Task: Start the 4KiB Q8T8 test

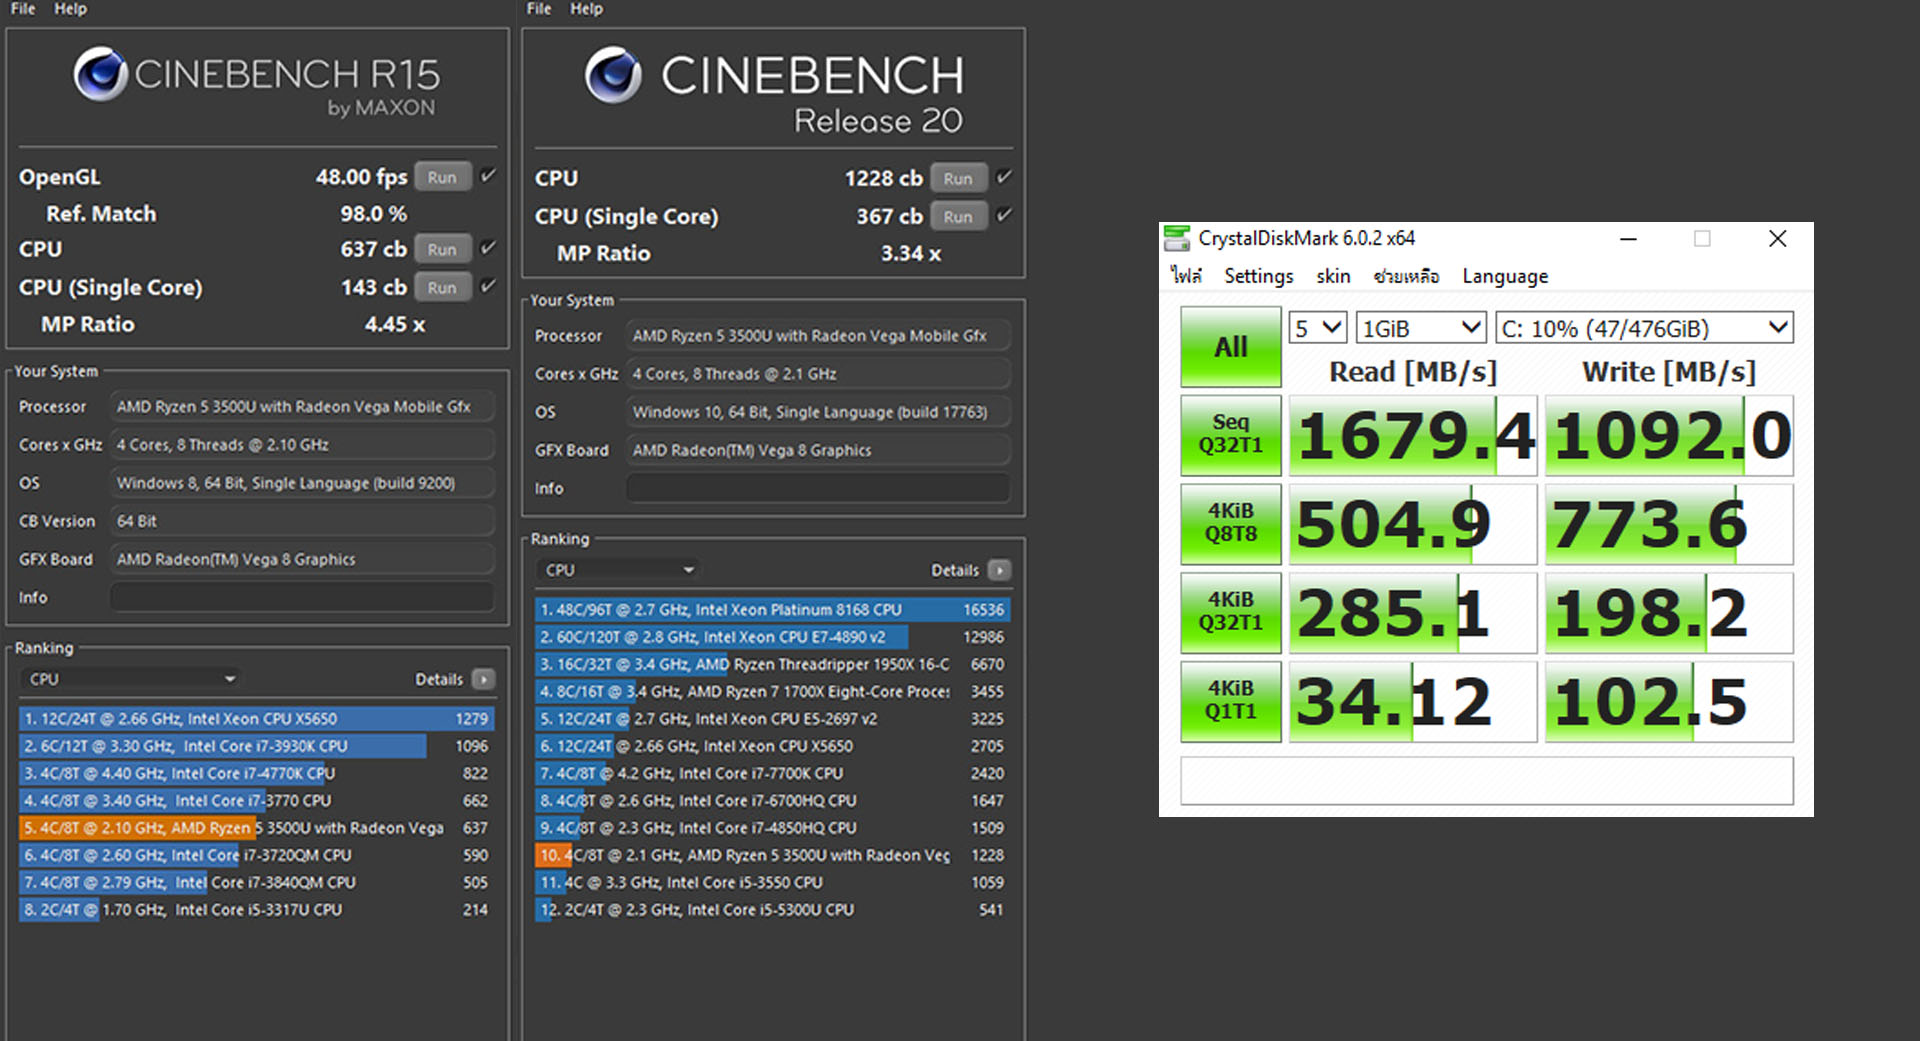Action: pos(1230,523)
